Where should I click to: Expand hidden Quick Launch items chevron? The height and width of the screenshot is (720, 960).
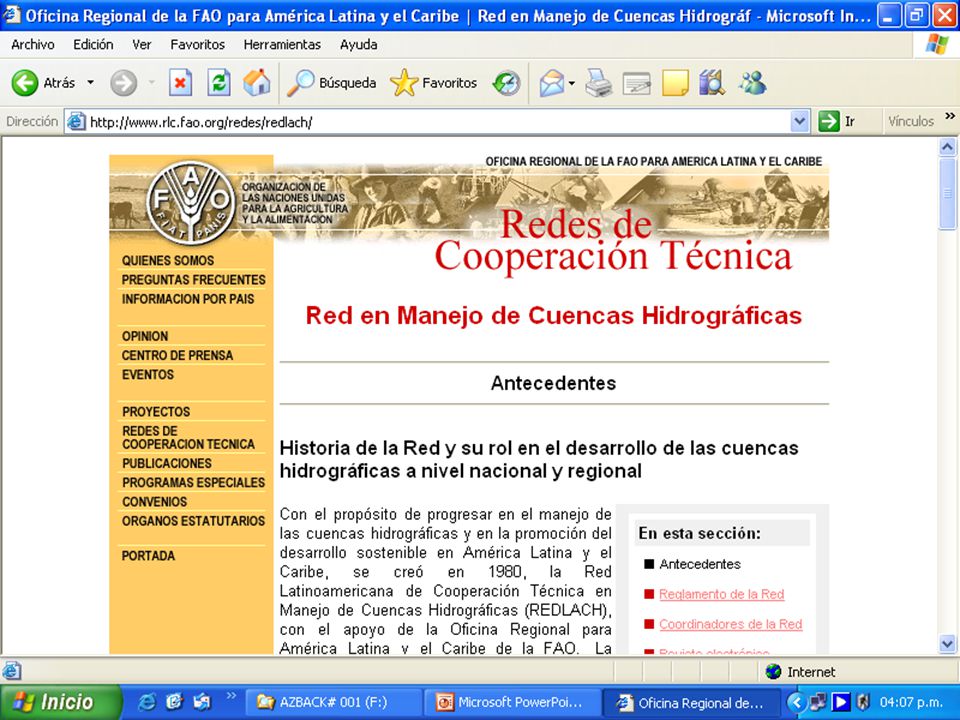click(231, 696)
